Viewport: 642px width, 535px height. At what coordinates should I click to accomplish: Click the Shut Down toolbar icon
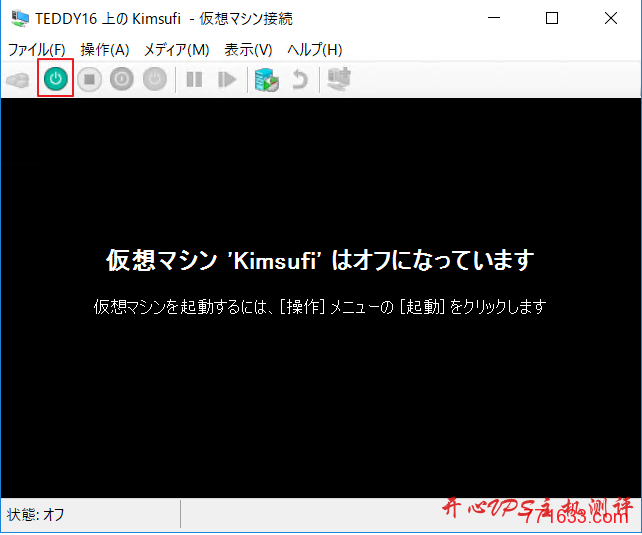(122, 79)
